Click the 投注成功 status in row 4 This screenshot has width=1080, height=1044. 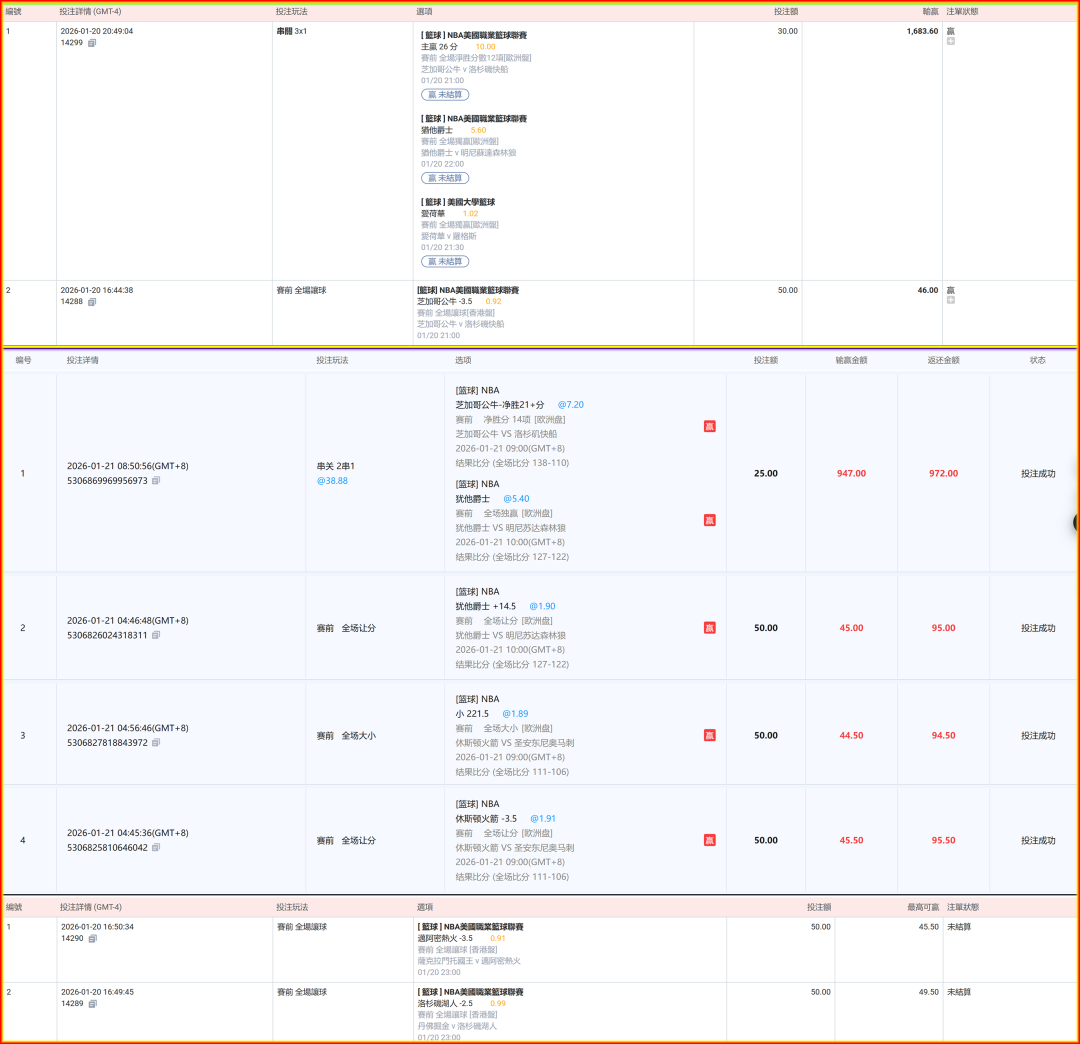point(1038,840)
